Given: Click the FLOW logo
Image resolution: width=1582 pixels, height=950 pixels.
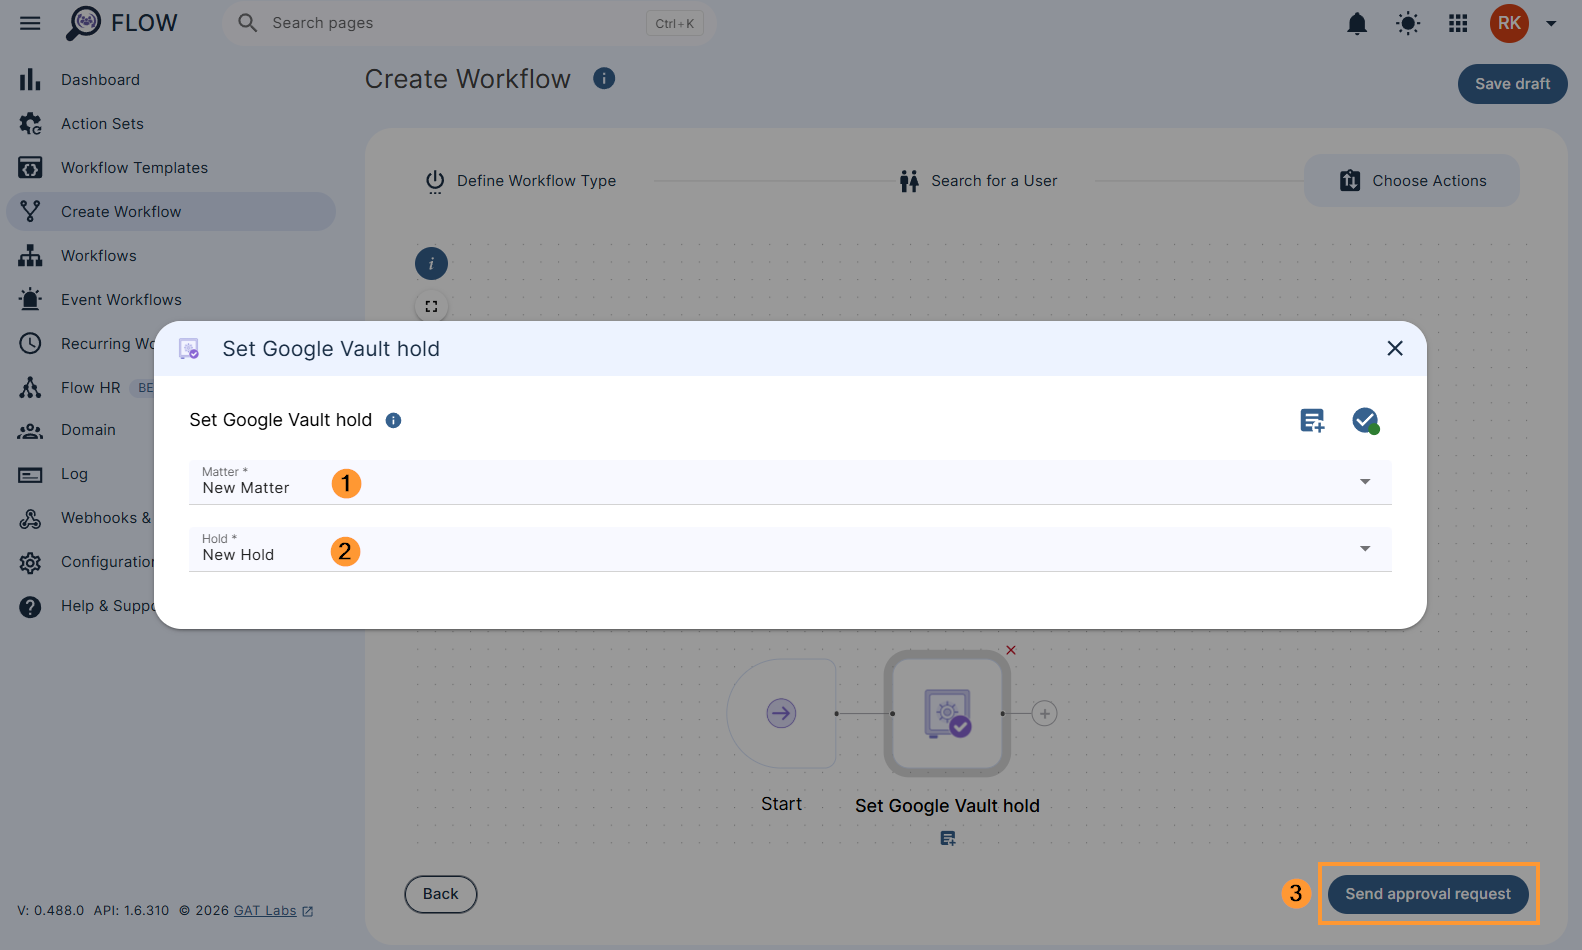Looking at the screenshot, I should pyautogui.click(x=122, y=23).
